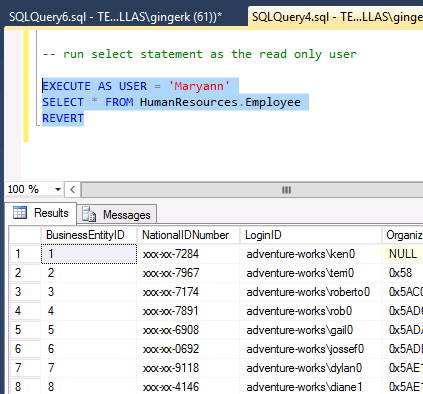Switch to the SQLQuery6.sql tab

click(115, 17)
